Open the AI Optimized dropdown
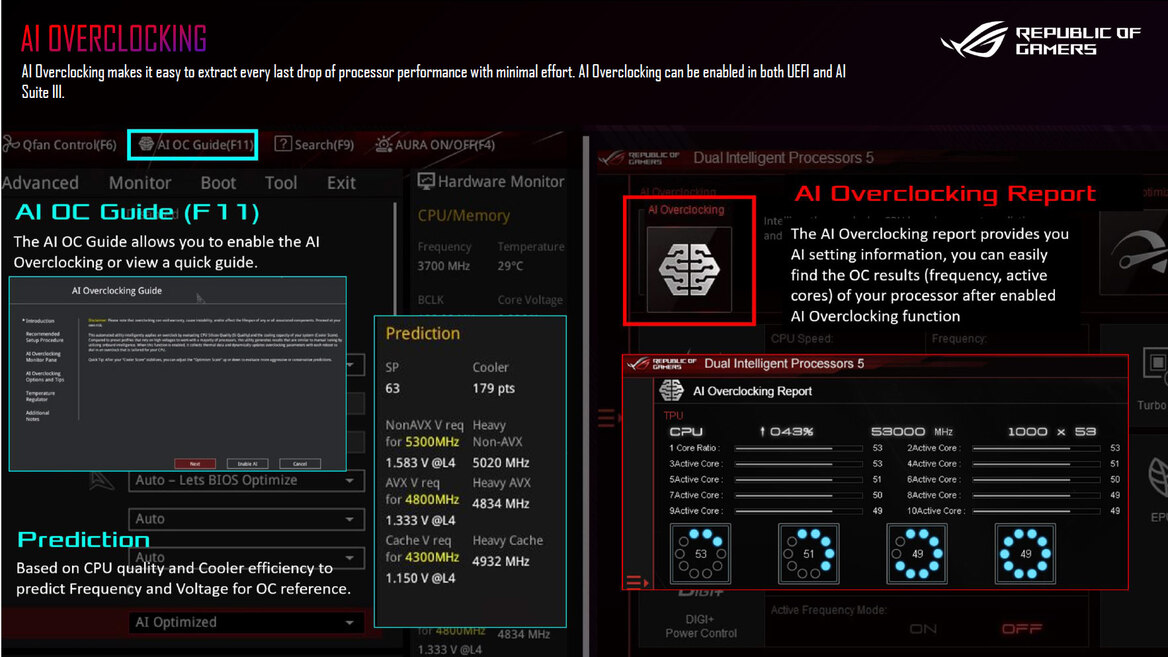The height and width of the screenshot is (657, 1168). pos(246,622)
